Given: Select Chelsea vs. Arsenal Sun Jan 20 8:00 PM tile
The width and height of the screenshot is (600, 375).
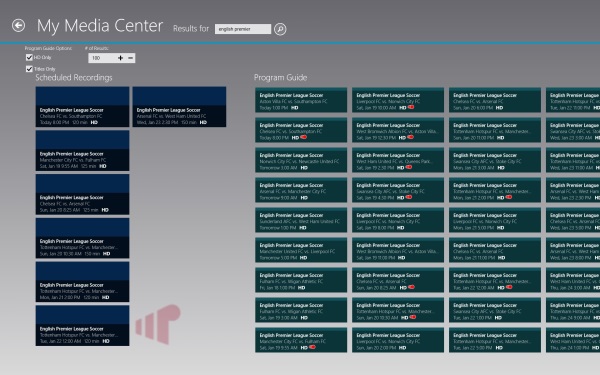Looking at the screenshot, I should pos(495,100).
